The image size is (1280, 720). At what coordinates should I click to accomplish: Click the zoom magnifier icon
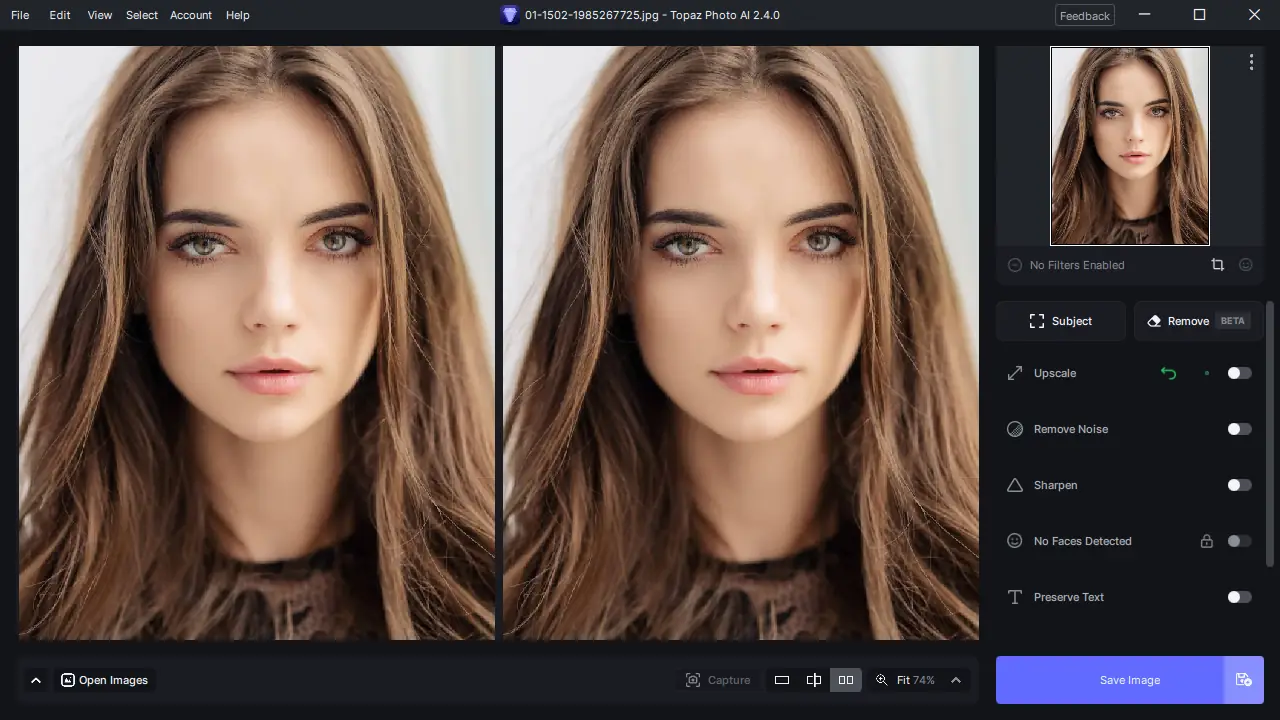pos(881,680)
